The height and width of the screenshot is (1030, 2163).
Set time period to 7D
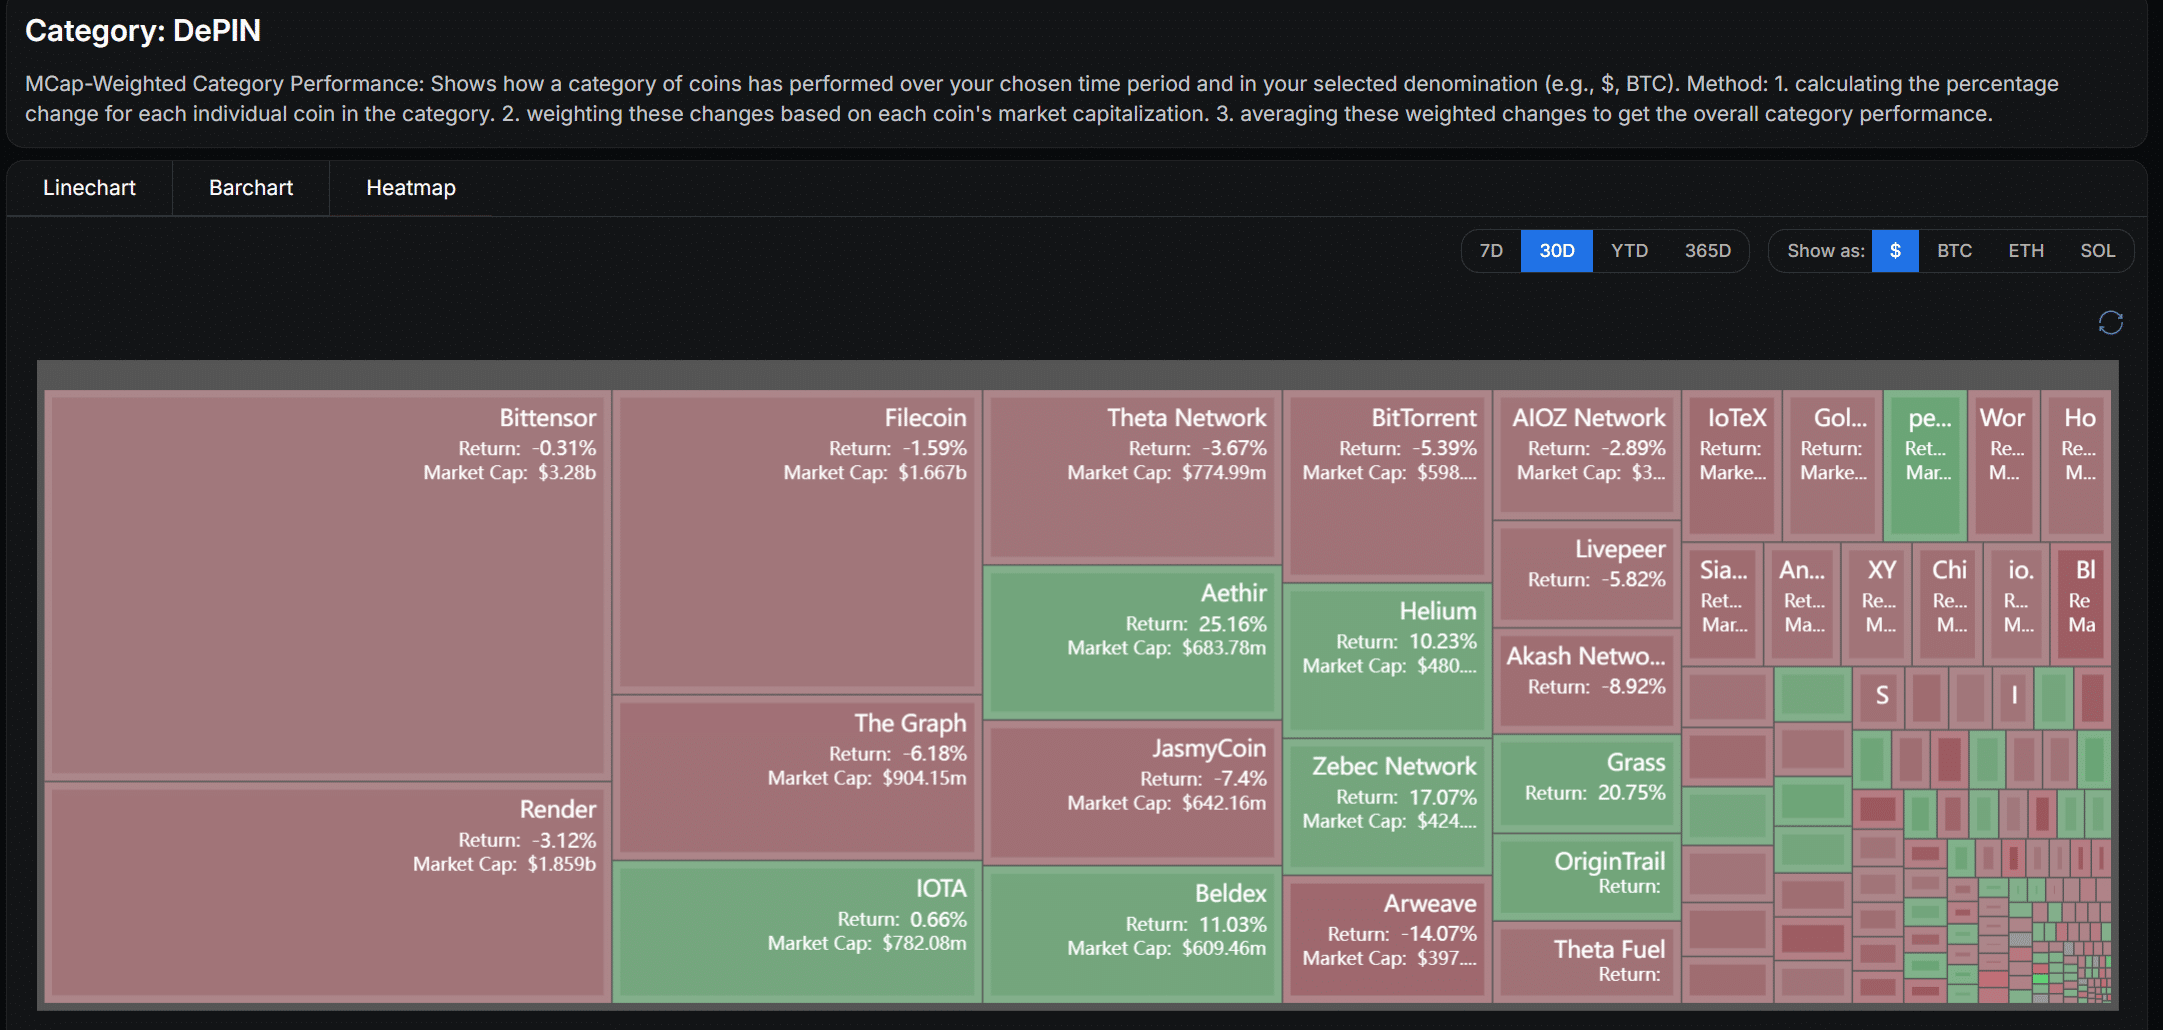tap(1491, 251)
